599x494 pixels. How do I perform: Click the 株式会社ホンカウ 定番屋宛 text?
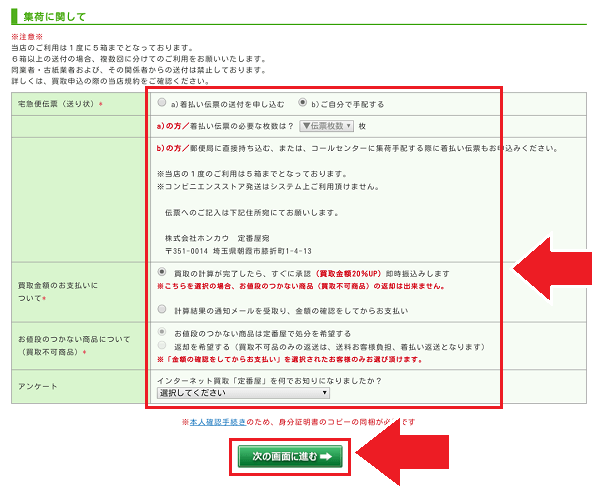pos(217,238)
